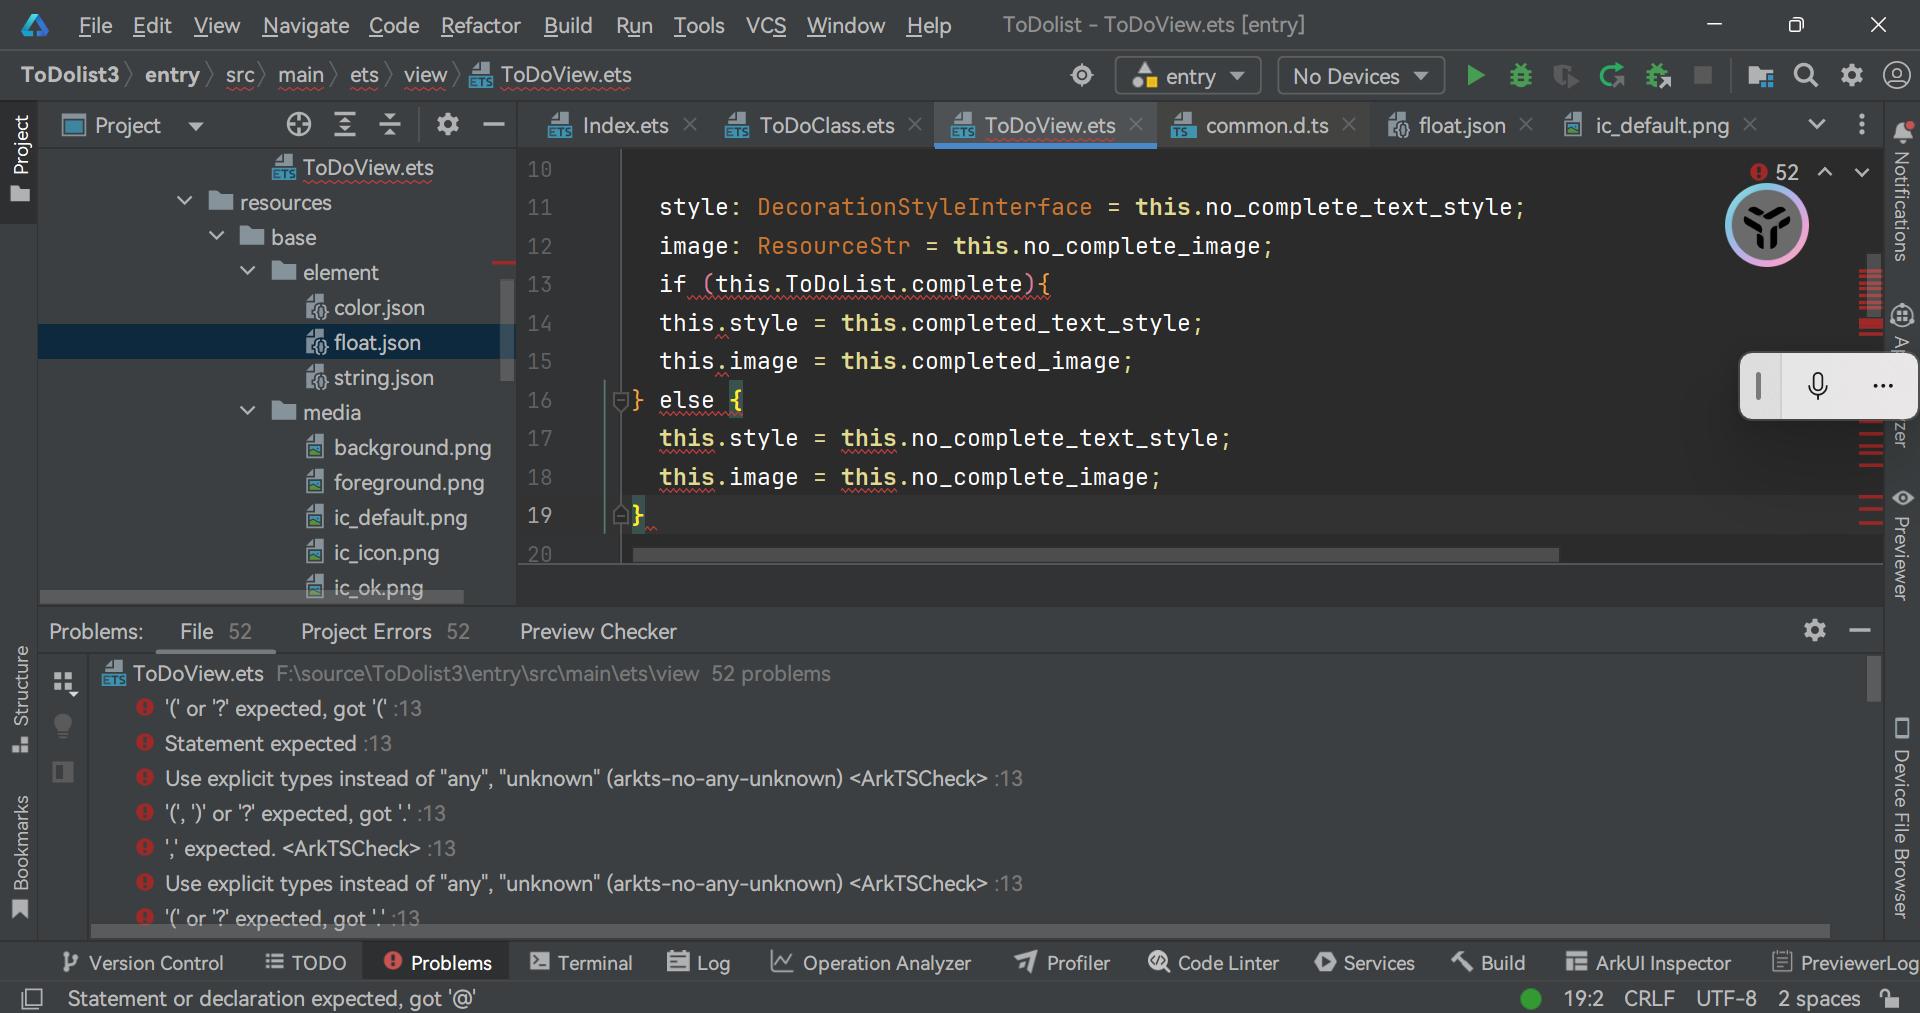Screen dimensions: 1920x1013
Task: Open Version Control tool window
Action: (x=142, y=962)
